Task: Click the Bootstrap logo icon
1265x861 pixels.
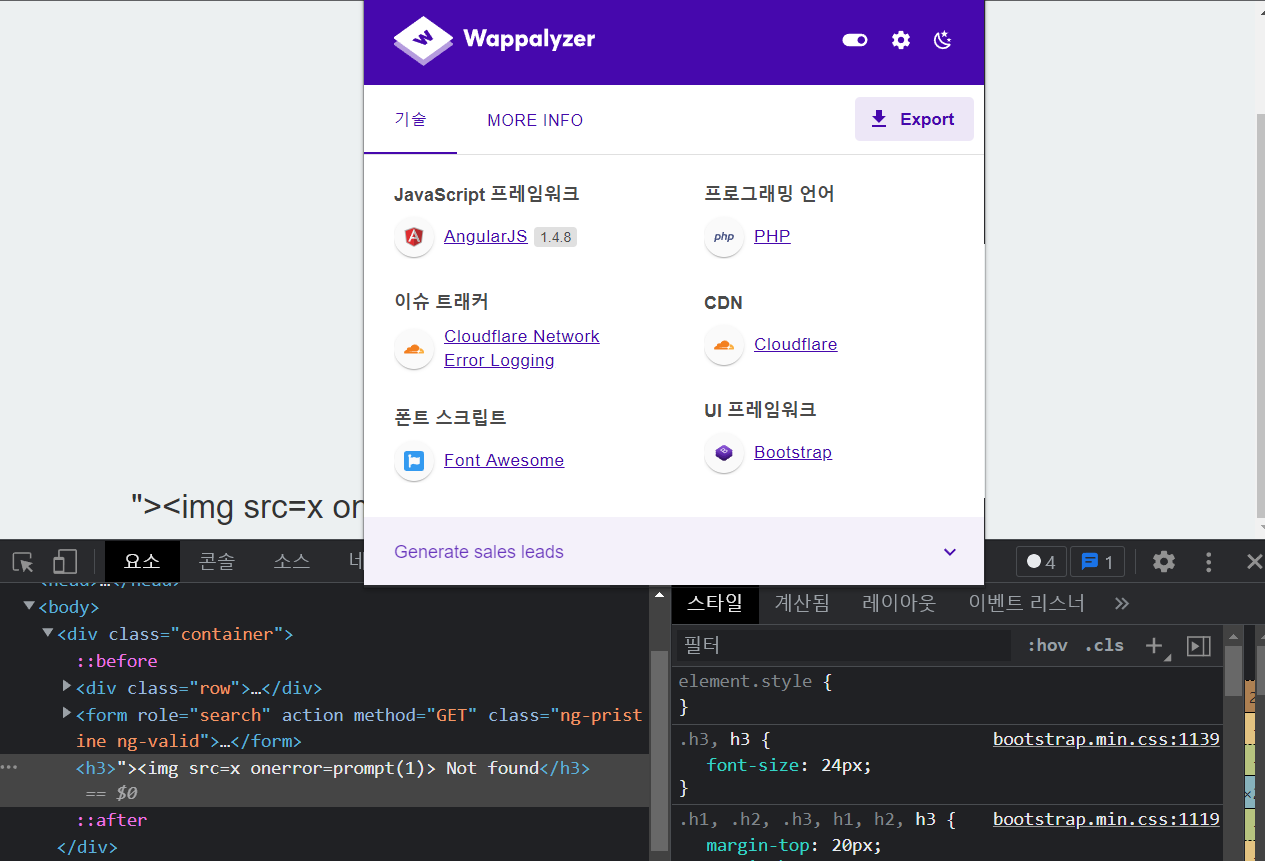Action: click(x=724, y=453)
